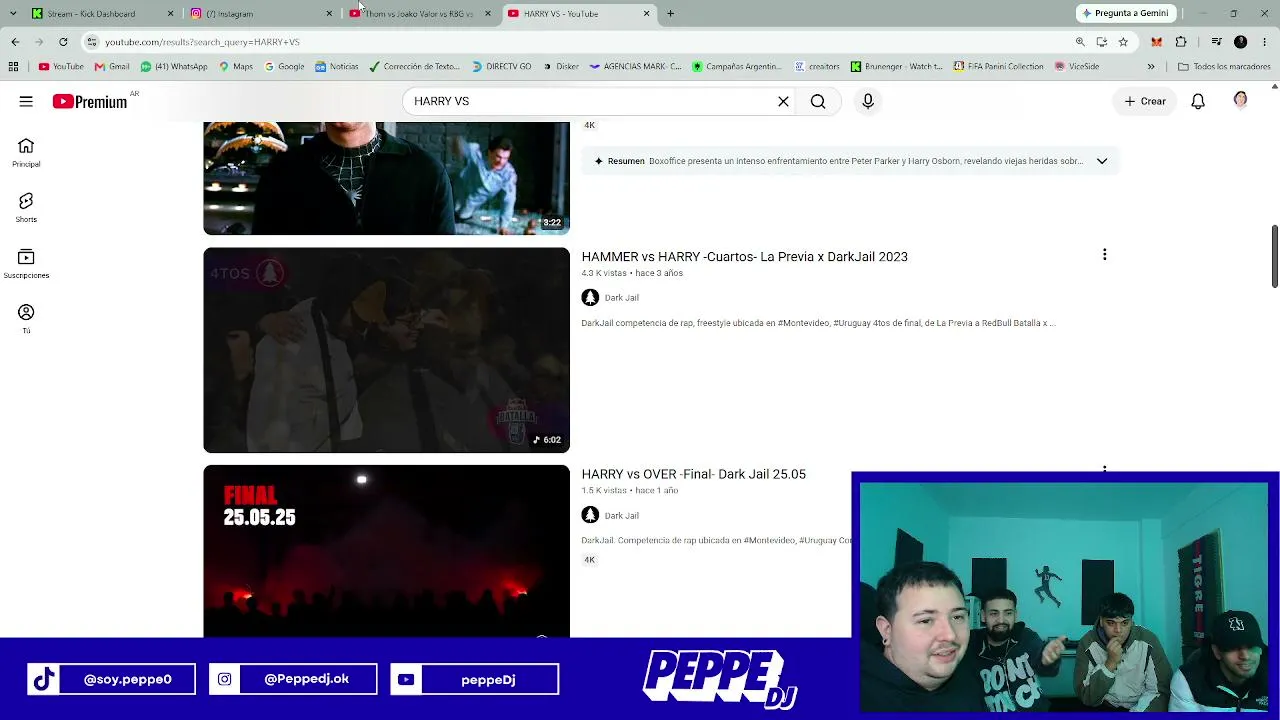1280x720 pixels.
Task: Click the search magnifier button
Action: pyautogui.click(x=818, y=101)
